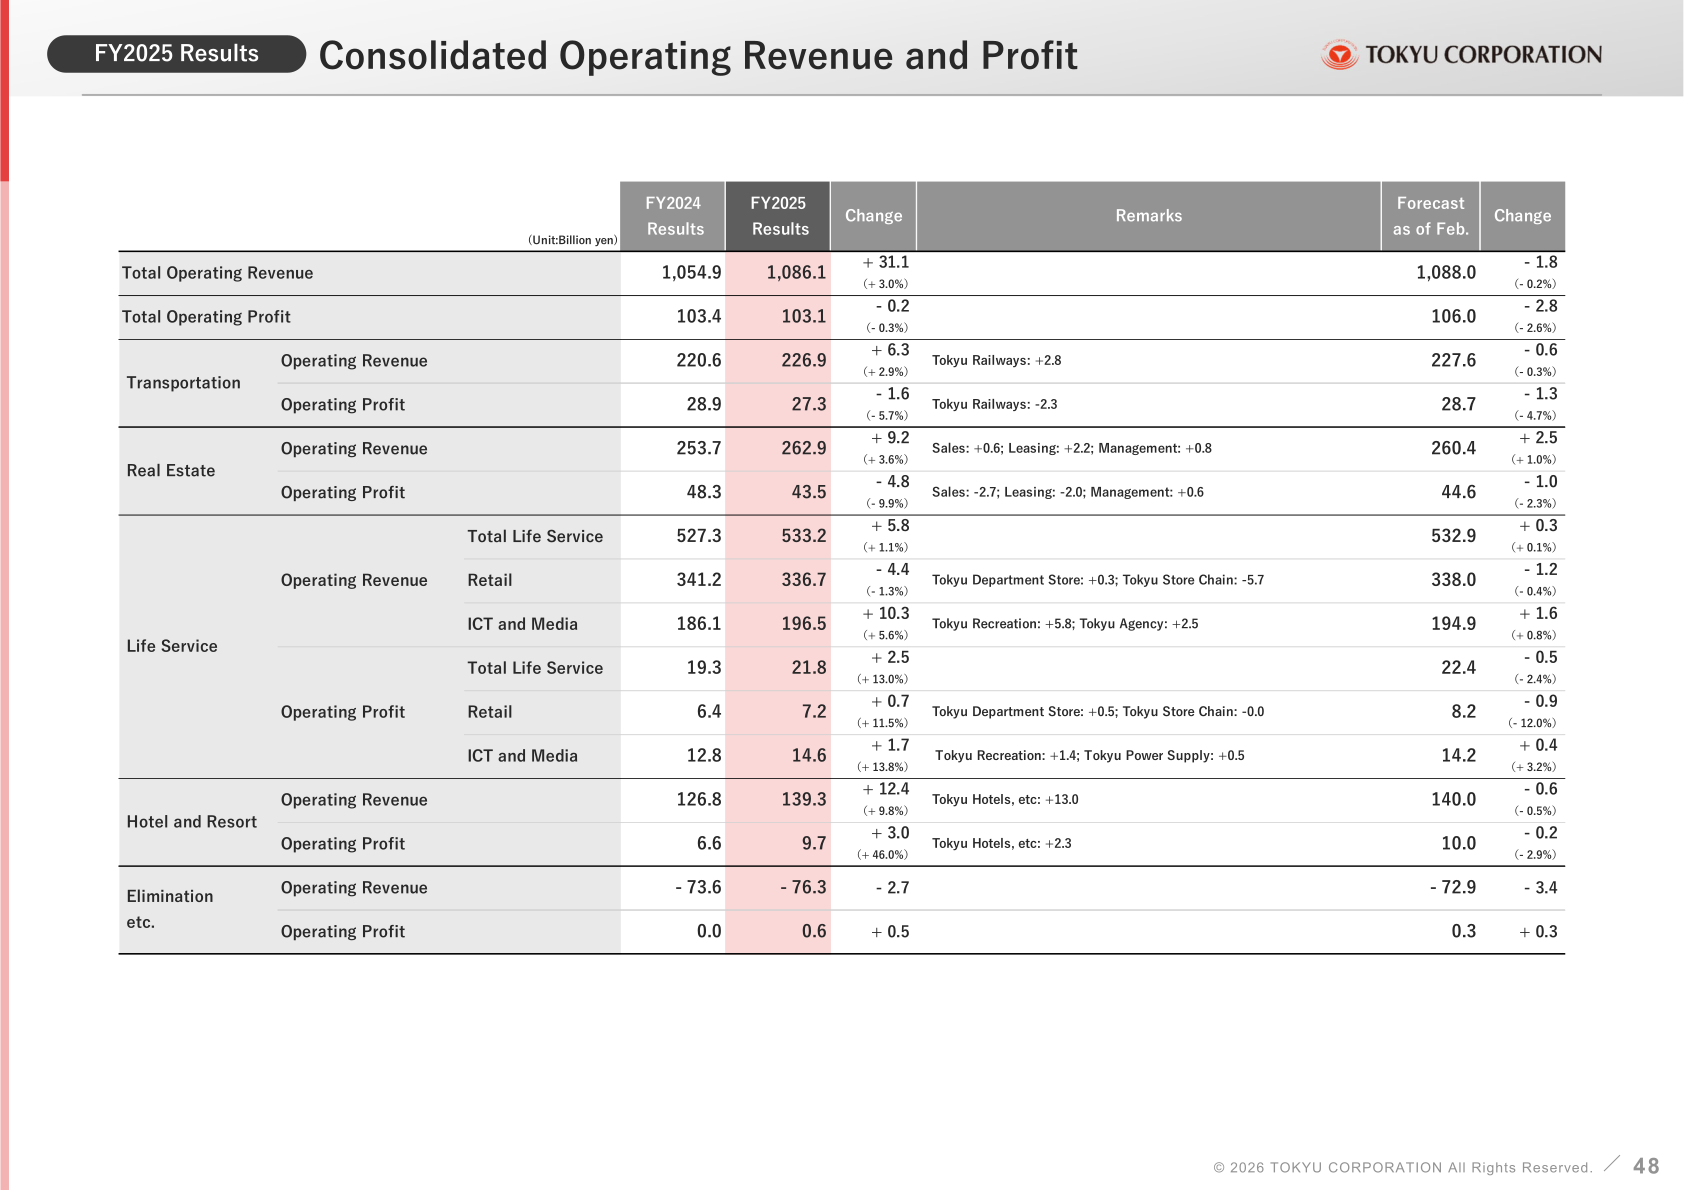Click the remark Tokyu Hotels, etc: +2.3
The width and height of the screenshot is (1684, 1190).
[1001, 845]
